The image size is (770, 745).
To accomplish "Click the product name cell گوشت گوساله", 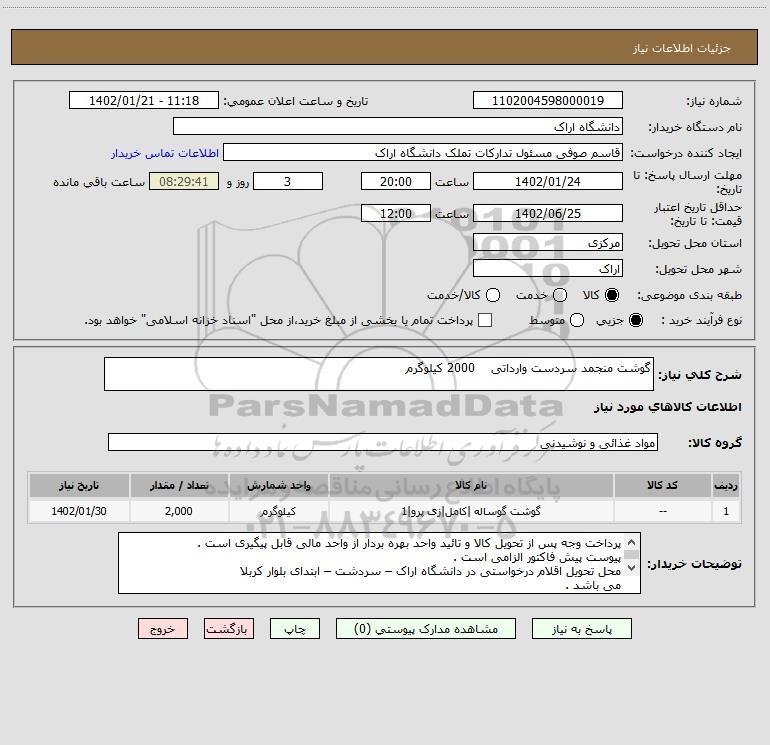I will click(471, 511).
